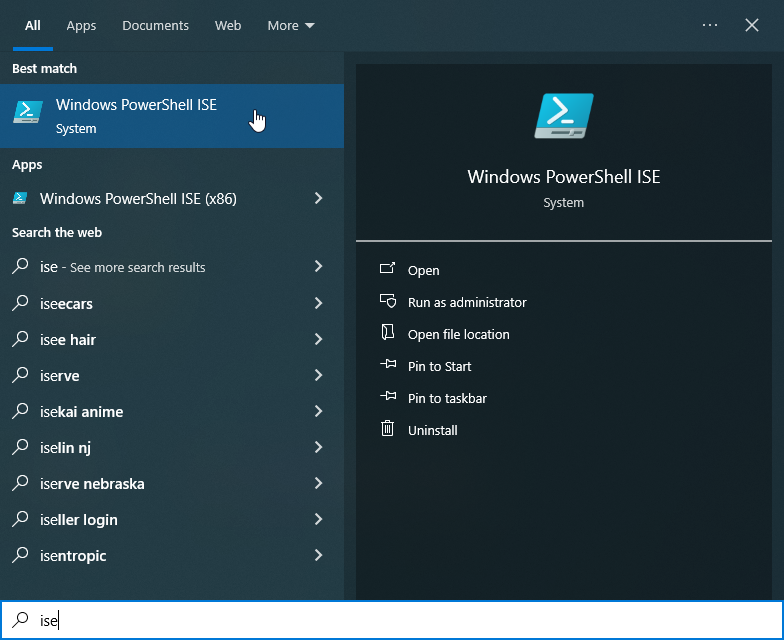Screen dimensions: 784x640
Task: Expand arrow next to 'ise' web result
Action: click(318, 266)
